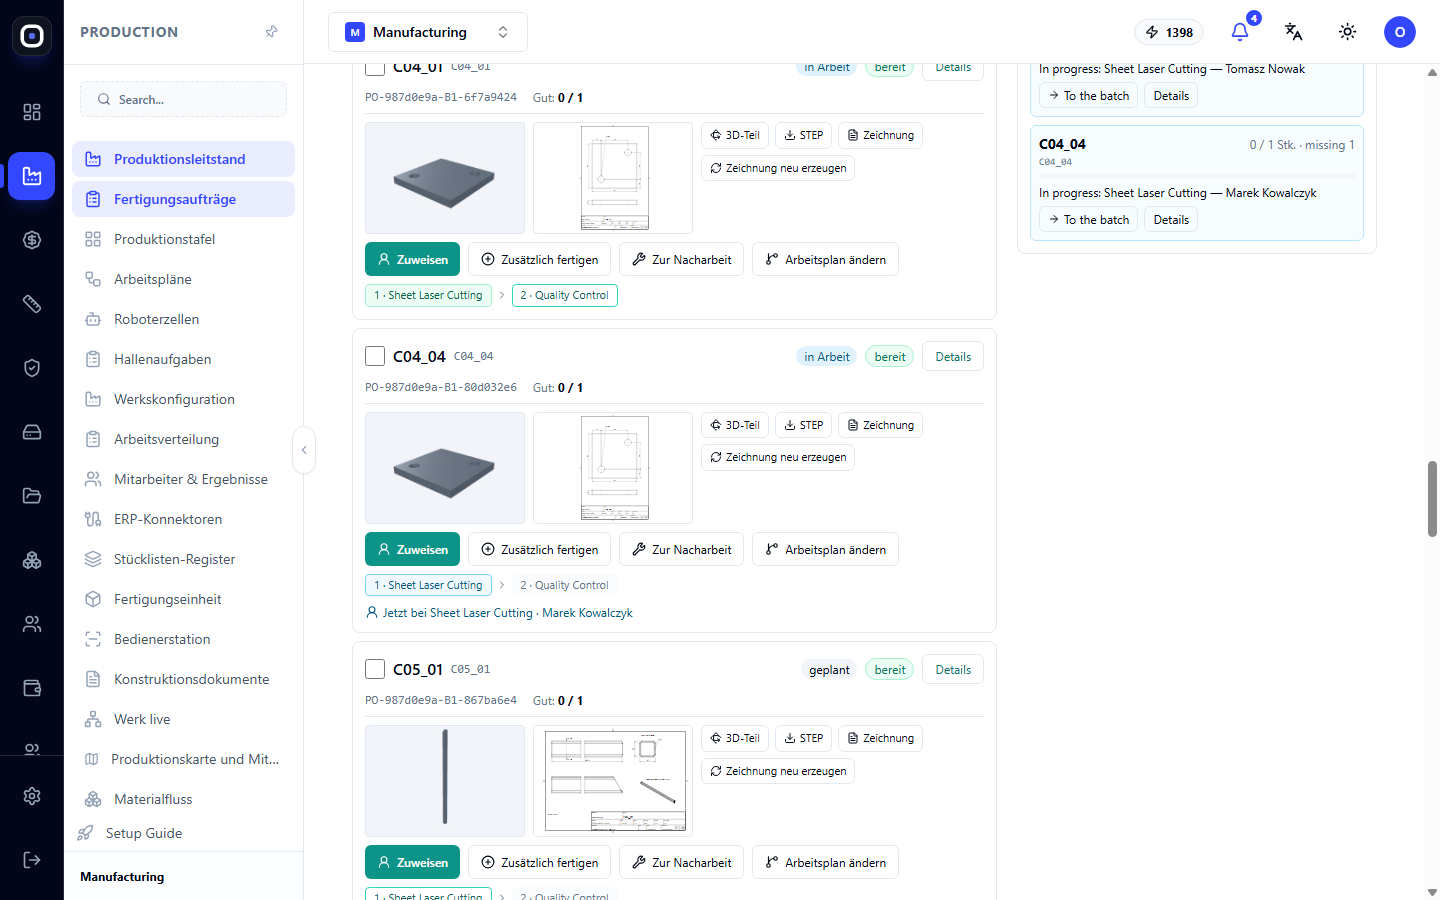The image size is (1440, 900).
Task: Click the page vertical scrollbar thumb
Action: tap(1432, 498)
